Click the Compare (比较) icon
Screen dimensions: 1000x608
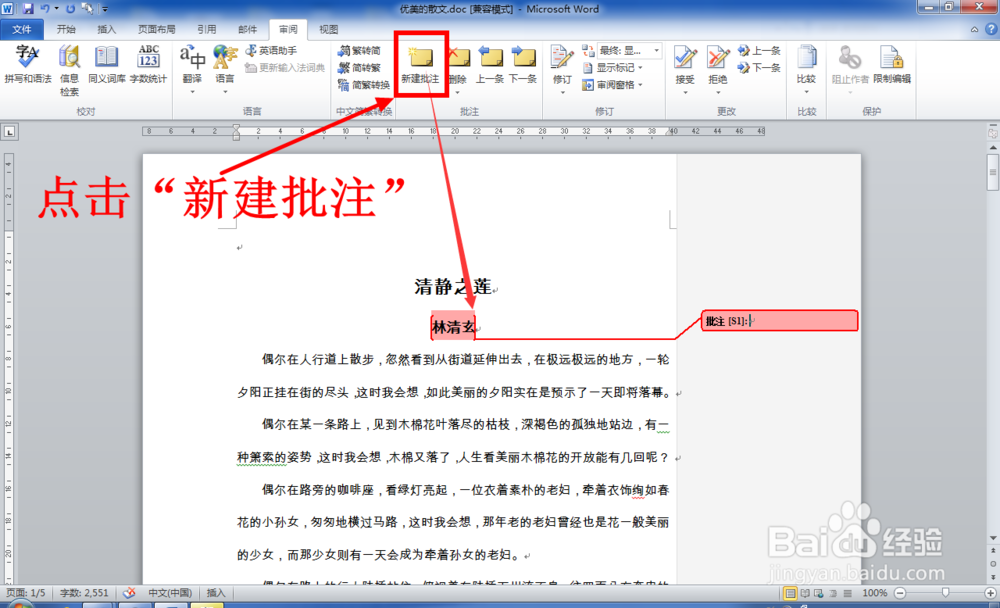coord(806,62)
